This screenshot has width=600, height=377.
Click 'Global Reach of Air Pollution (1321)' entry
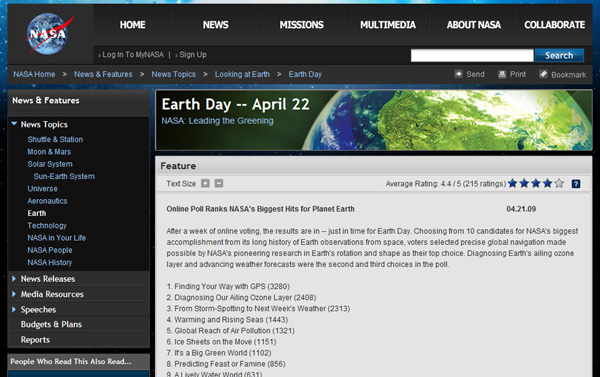pyautogui.click(x=231, y=331)
